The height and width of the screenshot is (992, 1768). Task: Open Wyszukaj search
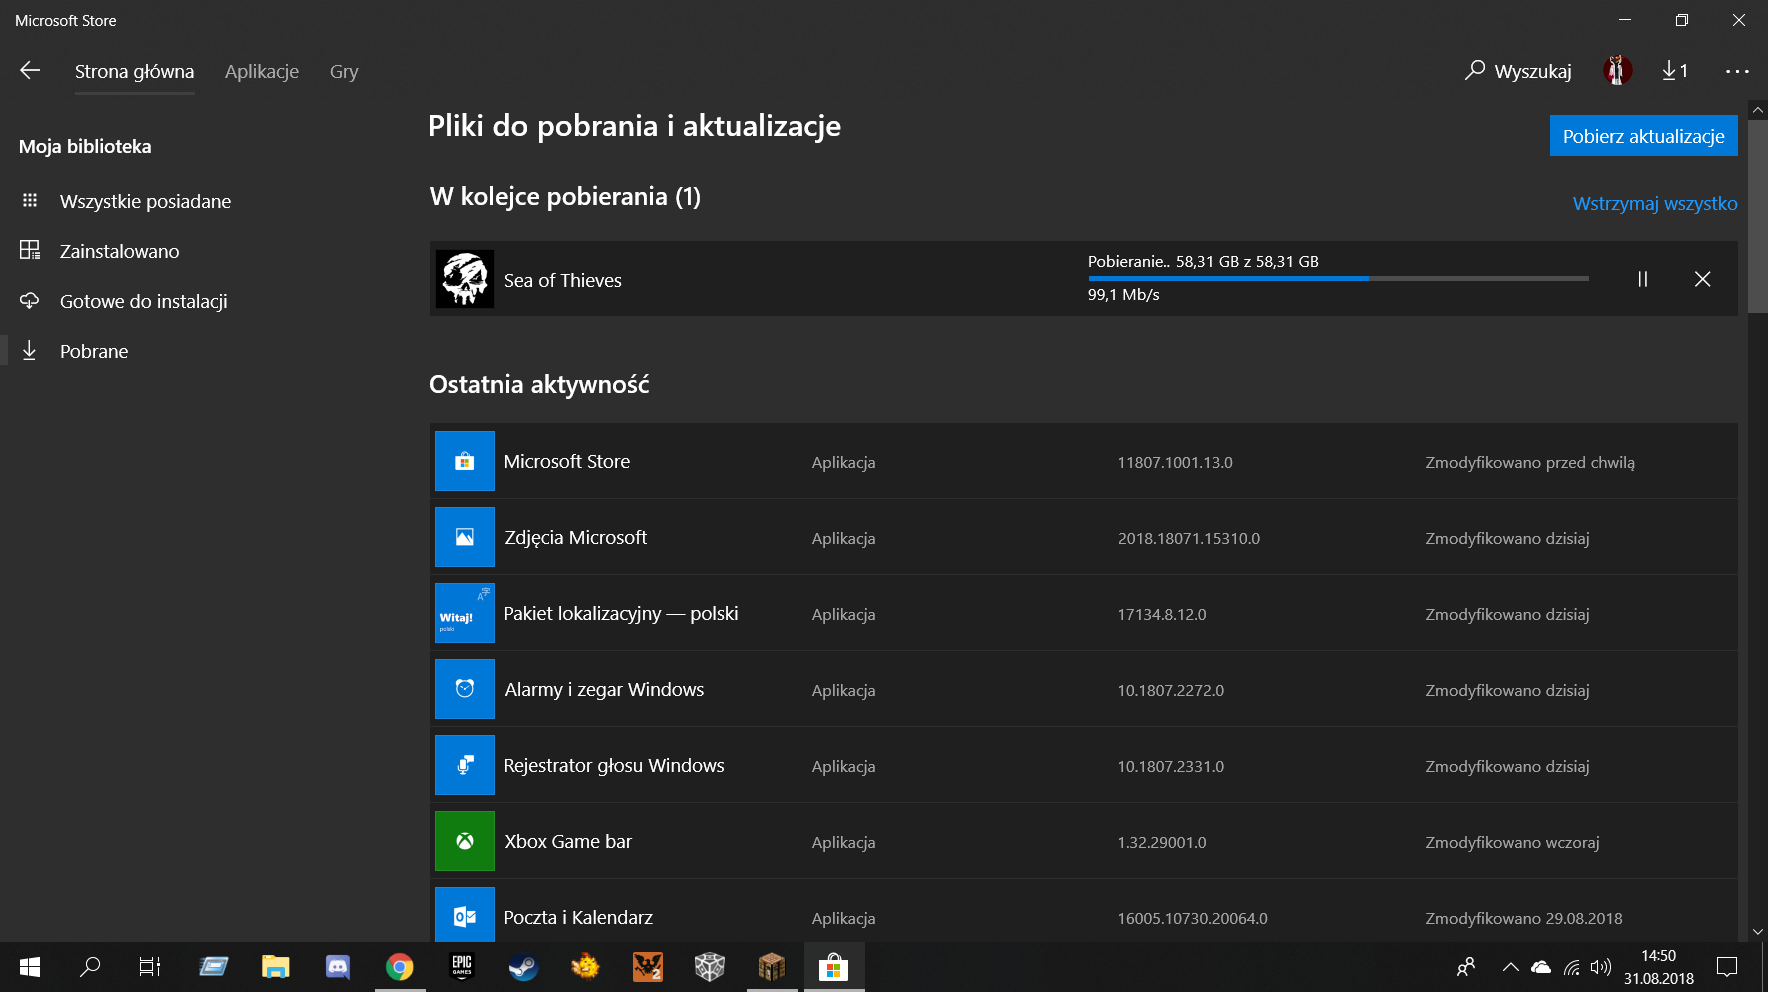[x=1518, y=71]
